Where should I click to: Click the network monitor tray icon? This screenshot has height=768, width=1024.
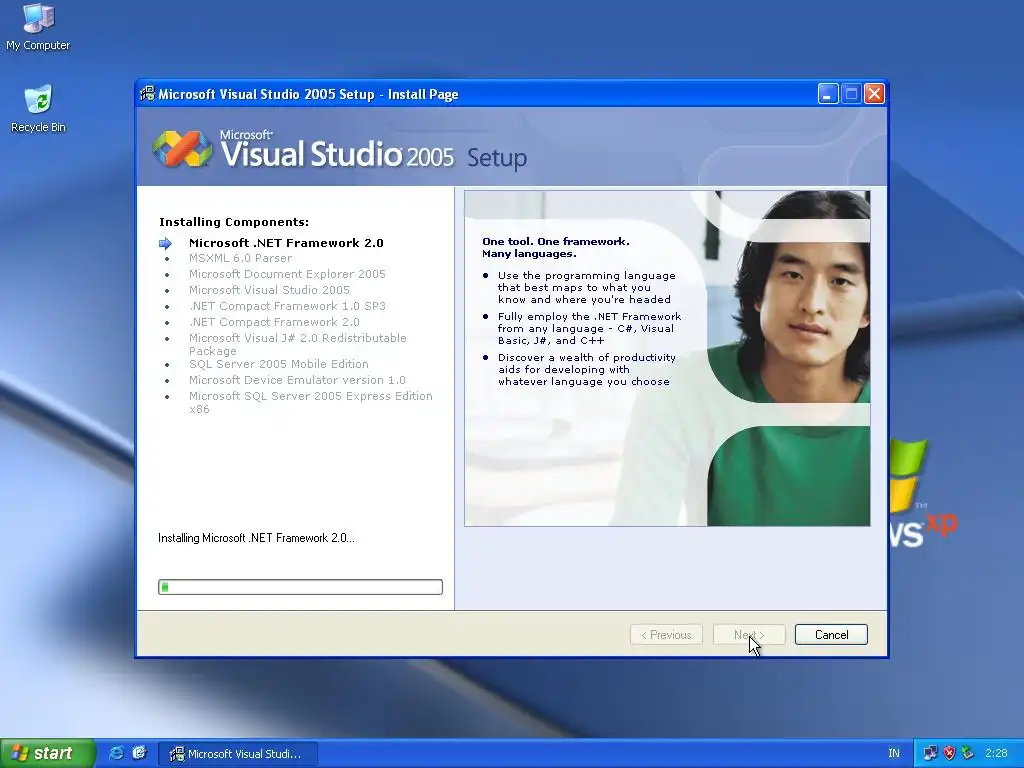click(x=930, y=753)
